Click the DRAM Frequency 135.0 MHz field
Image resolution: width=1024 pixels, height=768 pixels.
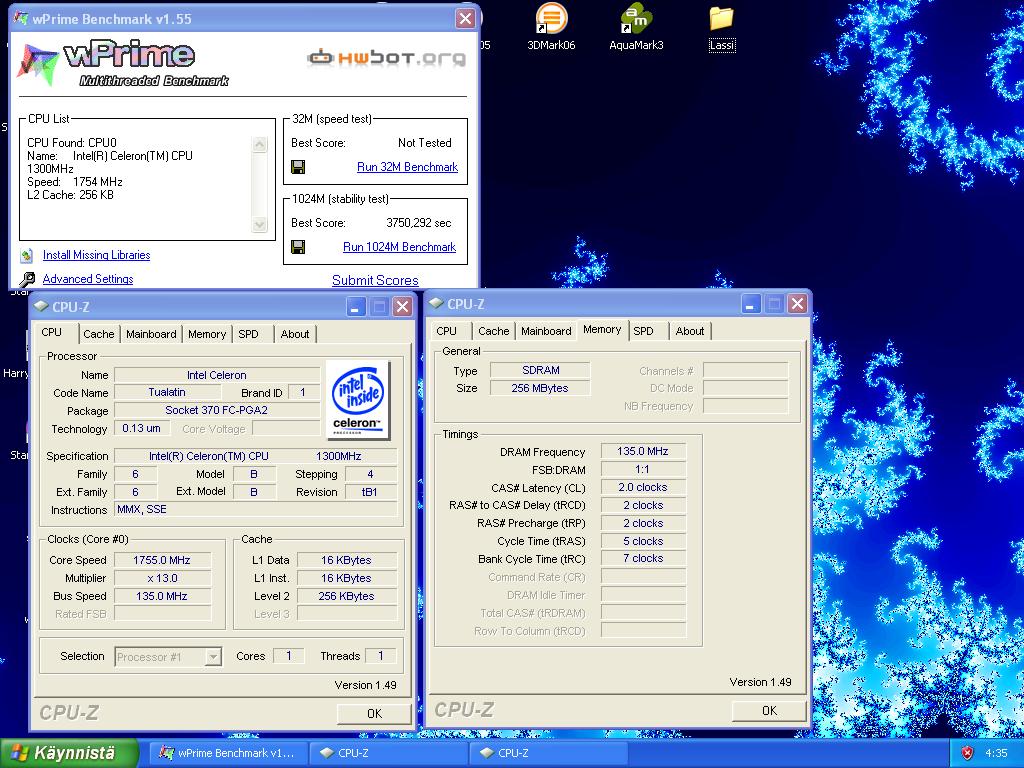click(x=643, y=451)
